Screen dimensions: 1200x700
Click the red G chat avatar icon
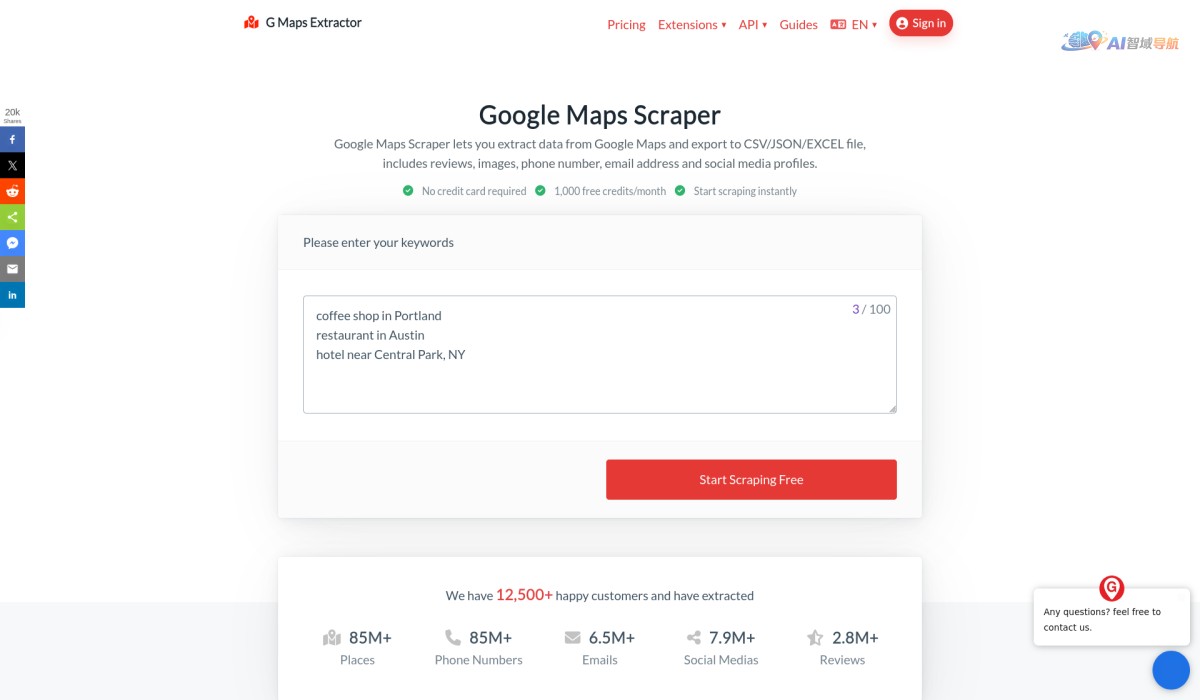[1111, 588]
